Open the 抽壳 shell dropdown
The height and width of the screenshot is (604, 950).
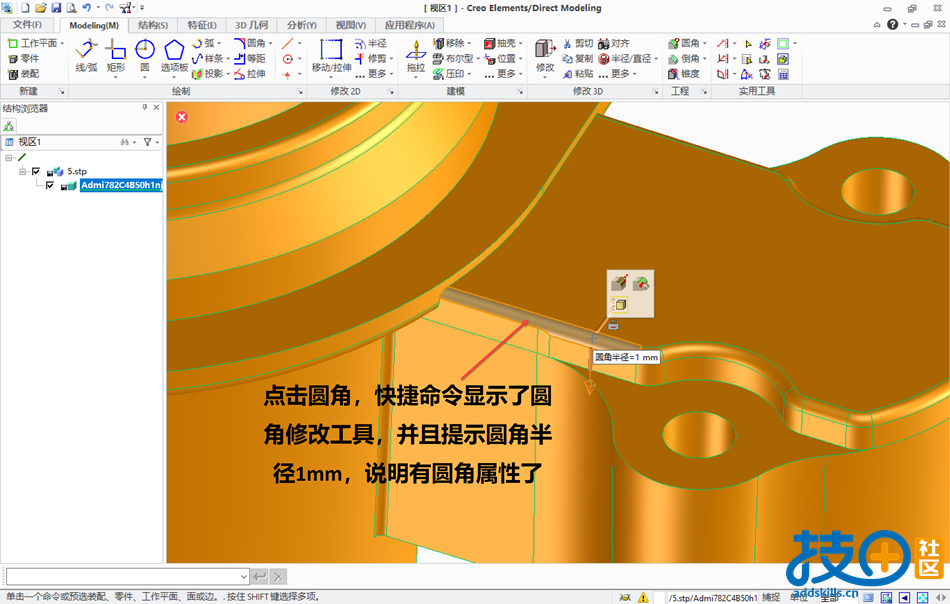coord(520,44)
